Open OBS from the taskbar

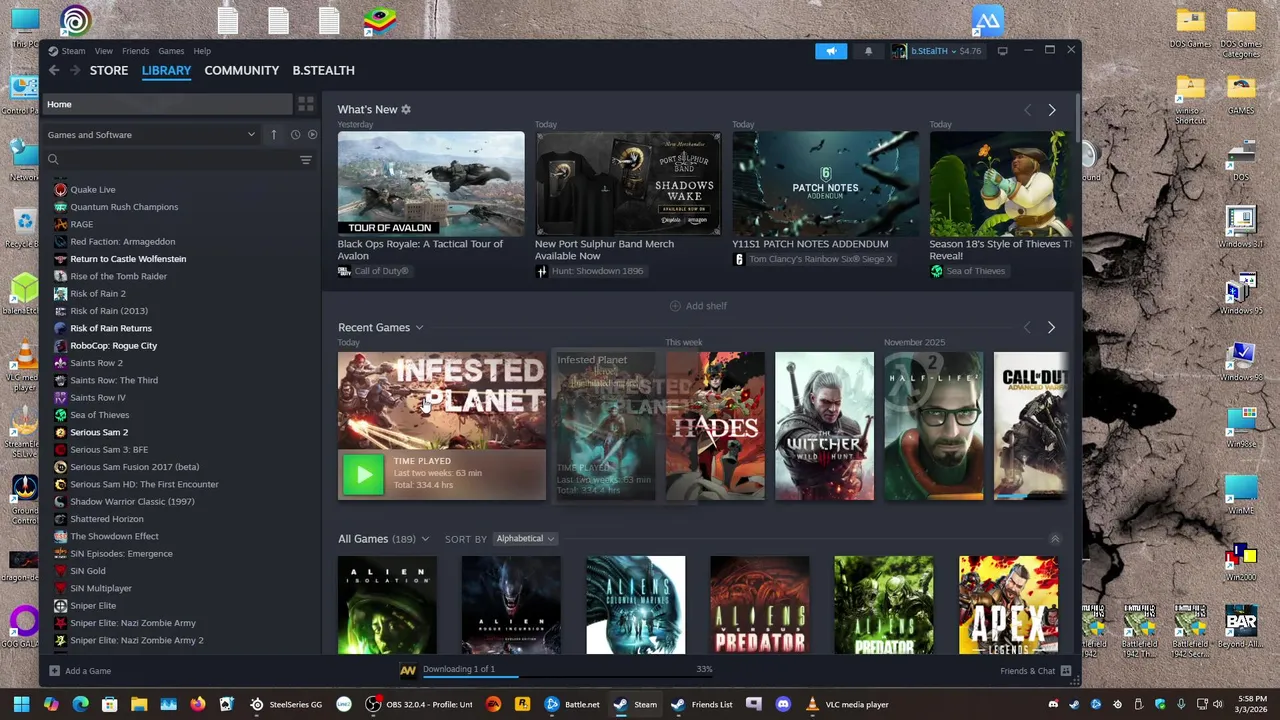pyautogui.click(x=419, y=704)
